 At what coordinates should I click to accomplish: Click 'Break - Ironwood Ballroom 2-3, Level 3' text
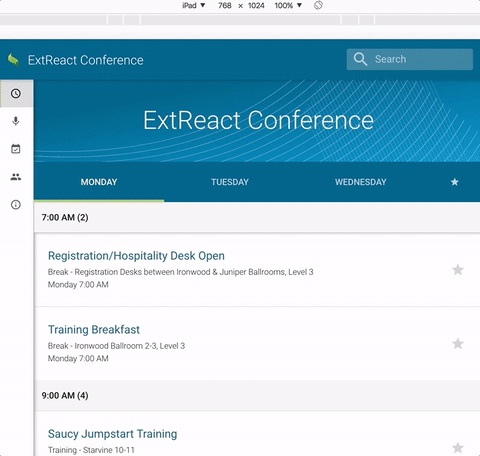116,346
